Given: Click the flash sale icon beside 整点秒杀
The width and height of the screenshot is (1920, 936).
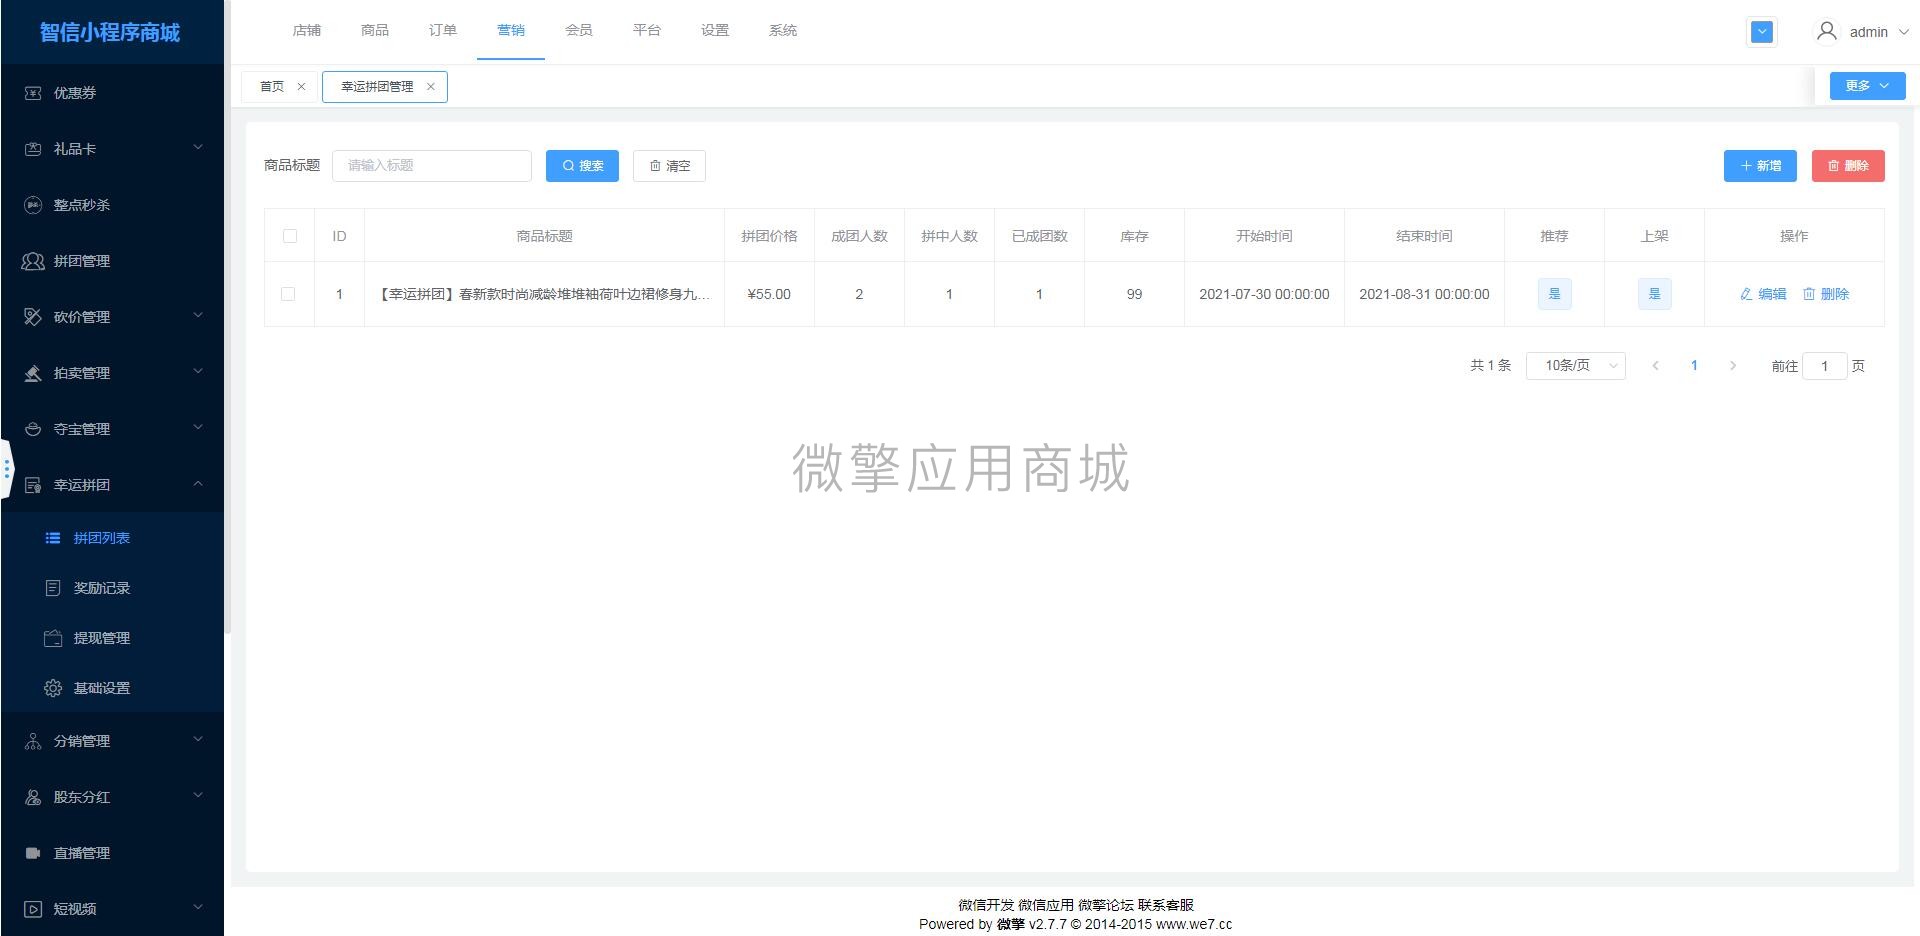Looking at the screenshot, I should [33, 205].
